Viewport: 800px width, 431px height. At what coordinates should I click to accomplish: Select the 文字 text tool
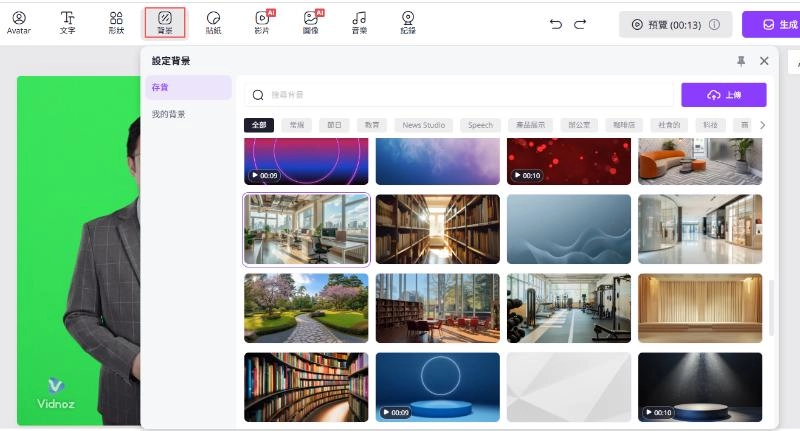coord(67,22)
